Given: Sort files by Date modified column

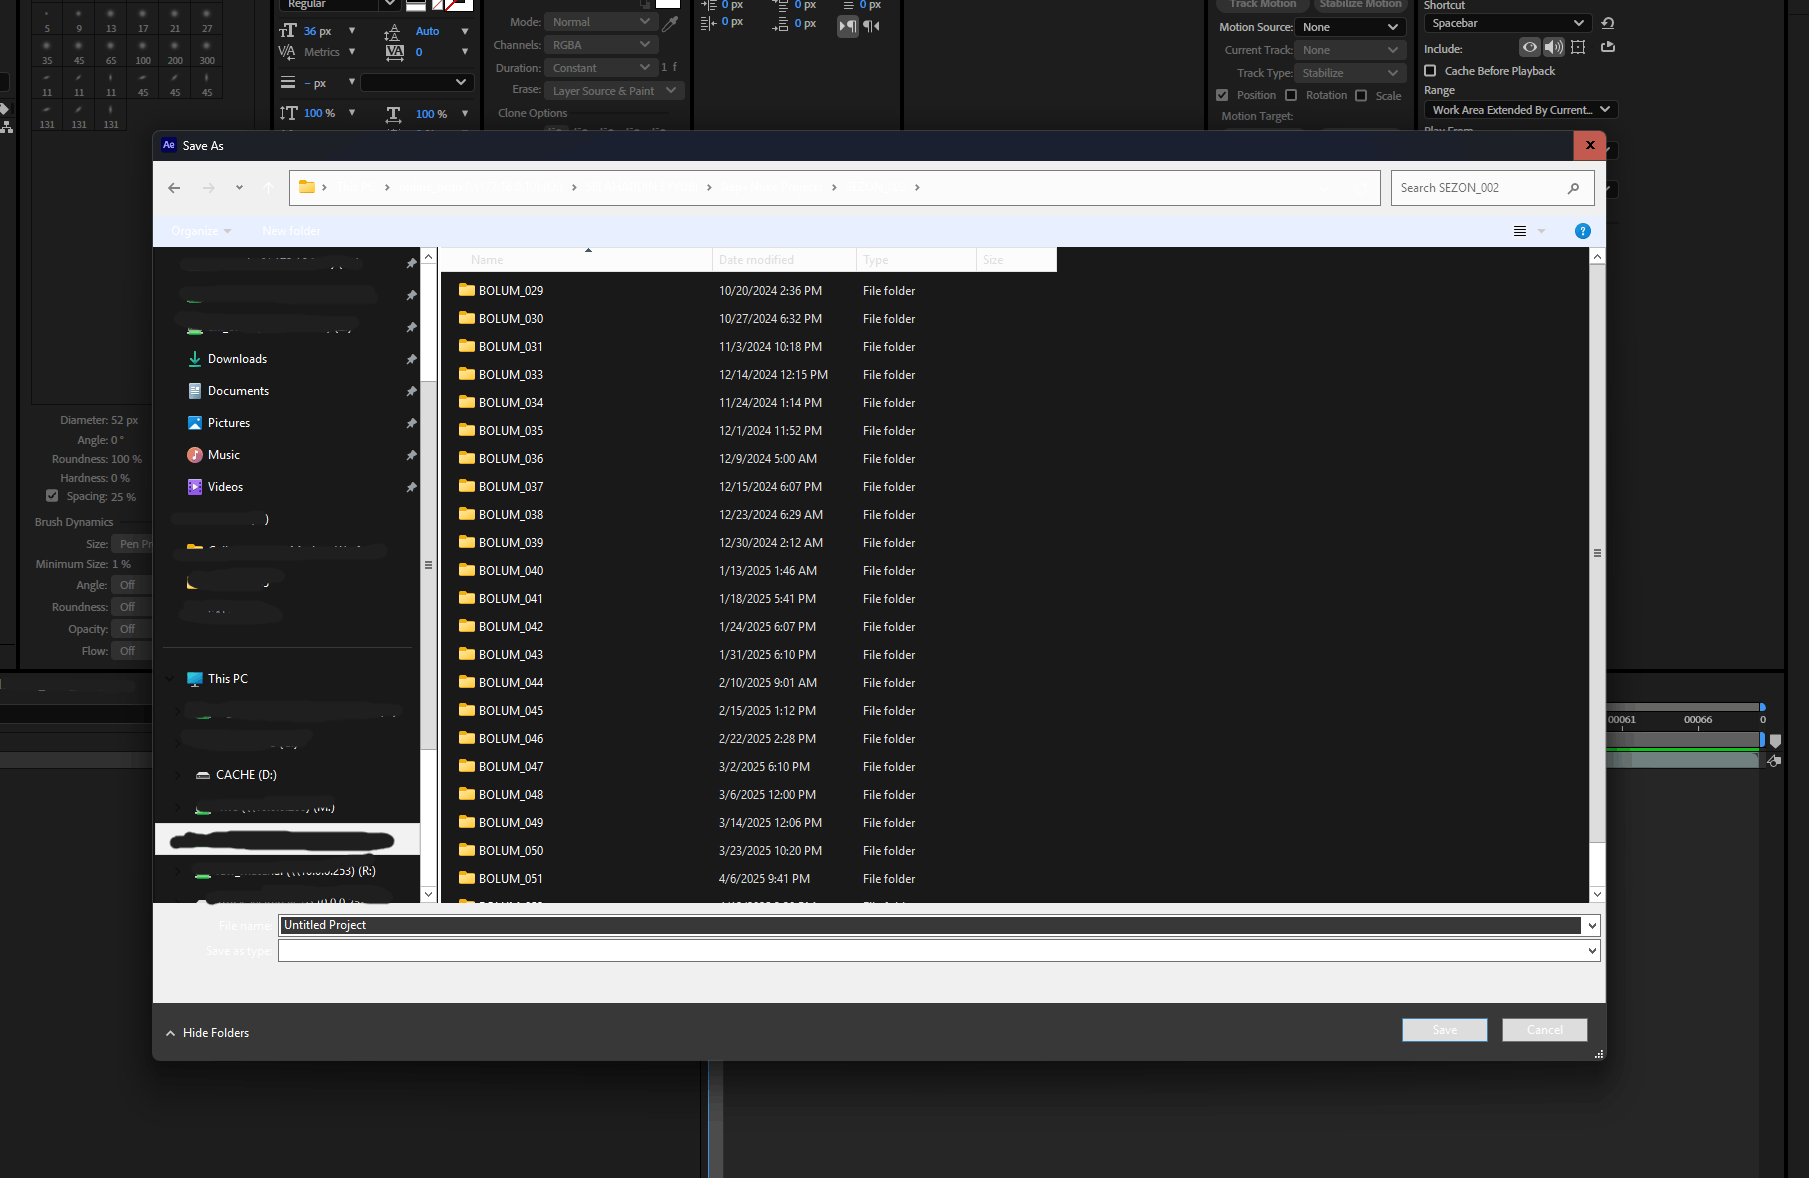Looking at the screenshot, I should 784,260.
